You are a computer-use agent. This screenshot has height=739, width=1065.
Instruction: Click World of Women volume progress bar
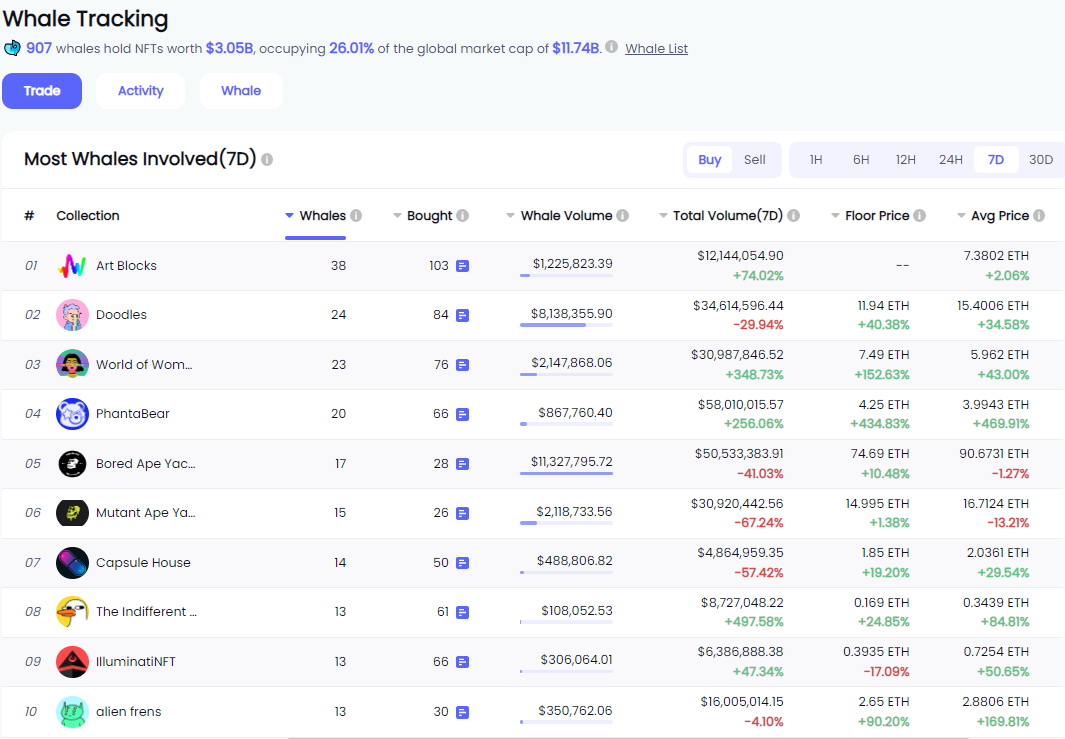[566, 374]
